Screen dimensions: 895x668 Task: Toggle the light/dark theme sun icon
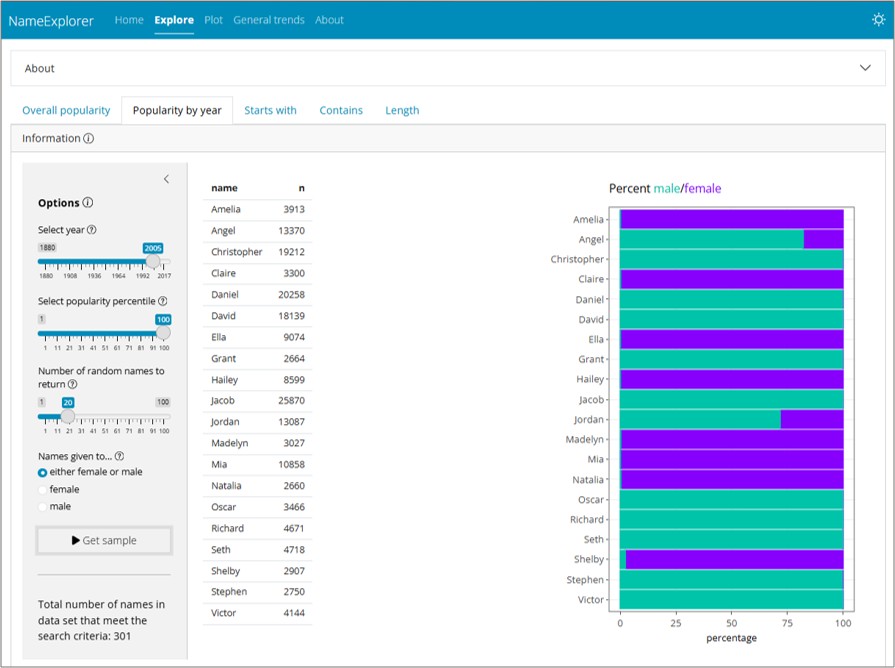[x=878, y=20]
